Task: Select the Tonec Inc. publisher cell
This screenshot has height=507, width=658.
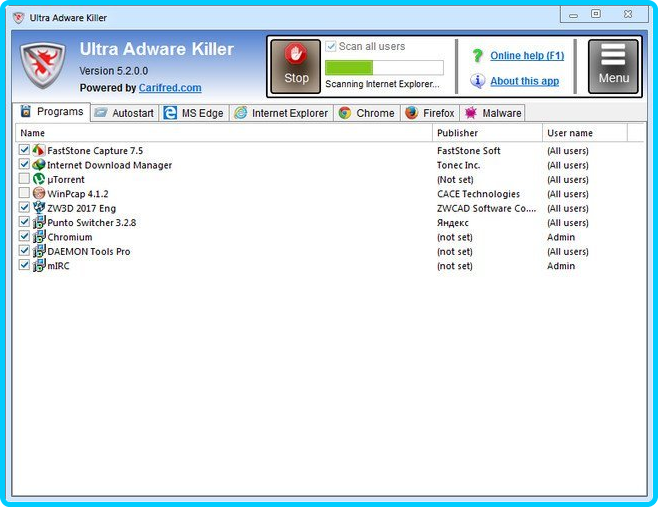Action: (458, 165)
